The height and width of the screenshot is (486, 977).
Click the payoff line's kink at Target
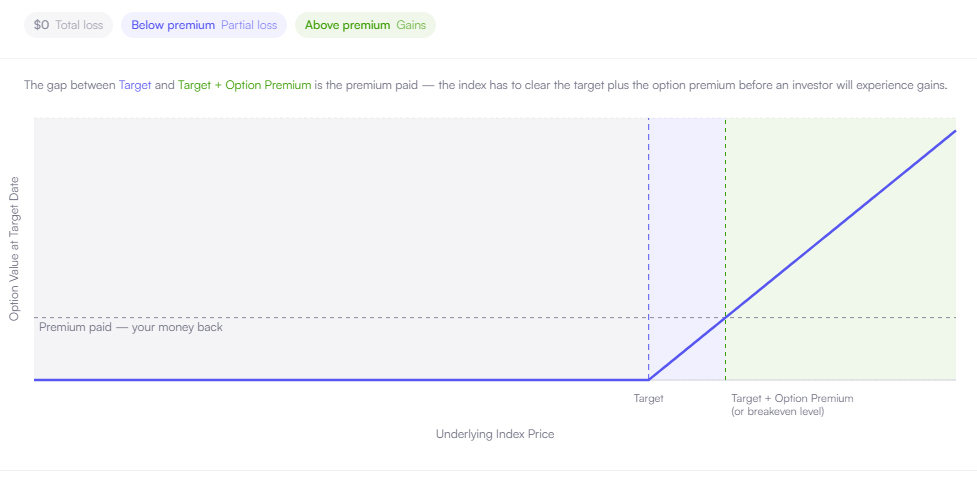tap(649, 379)
